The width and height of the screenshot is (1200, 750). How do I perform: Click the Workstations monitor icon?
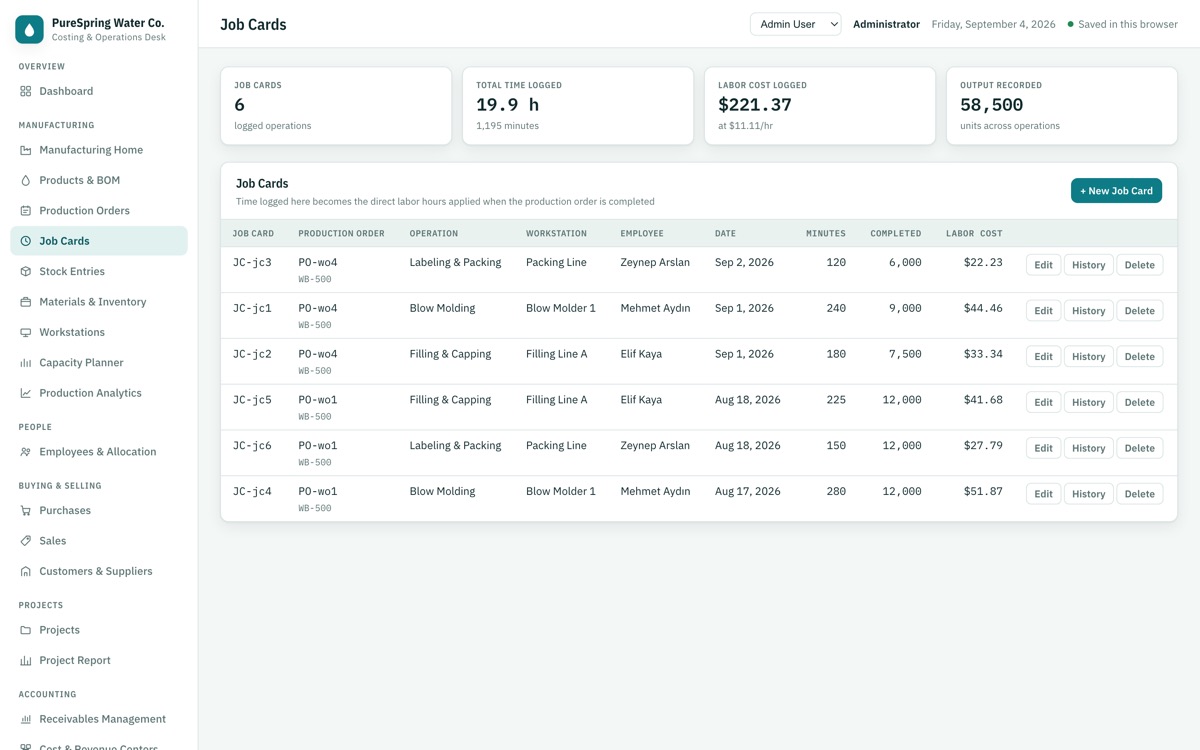point(26,332)
